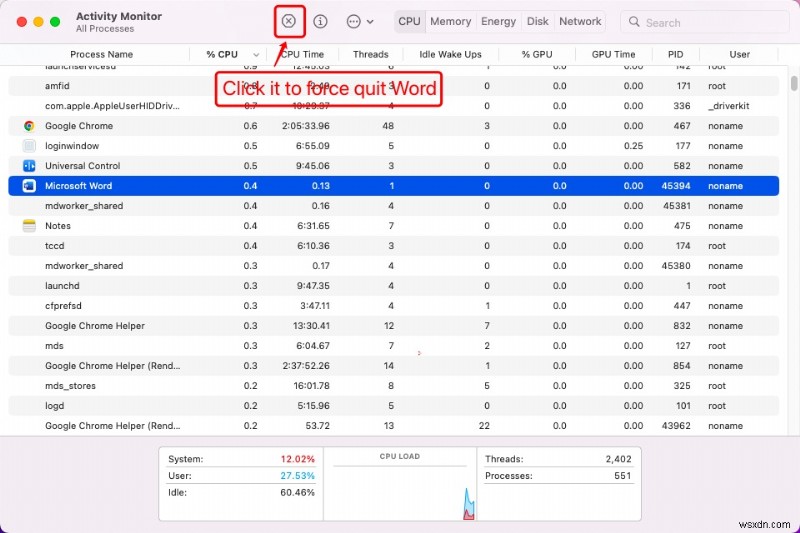Viewport: 800px width, 533px height.
Task: Sort by GPU Time column header
Action: pyautogui.click(x=613, y=54)
